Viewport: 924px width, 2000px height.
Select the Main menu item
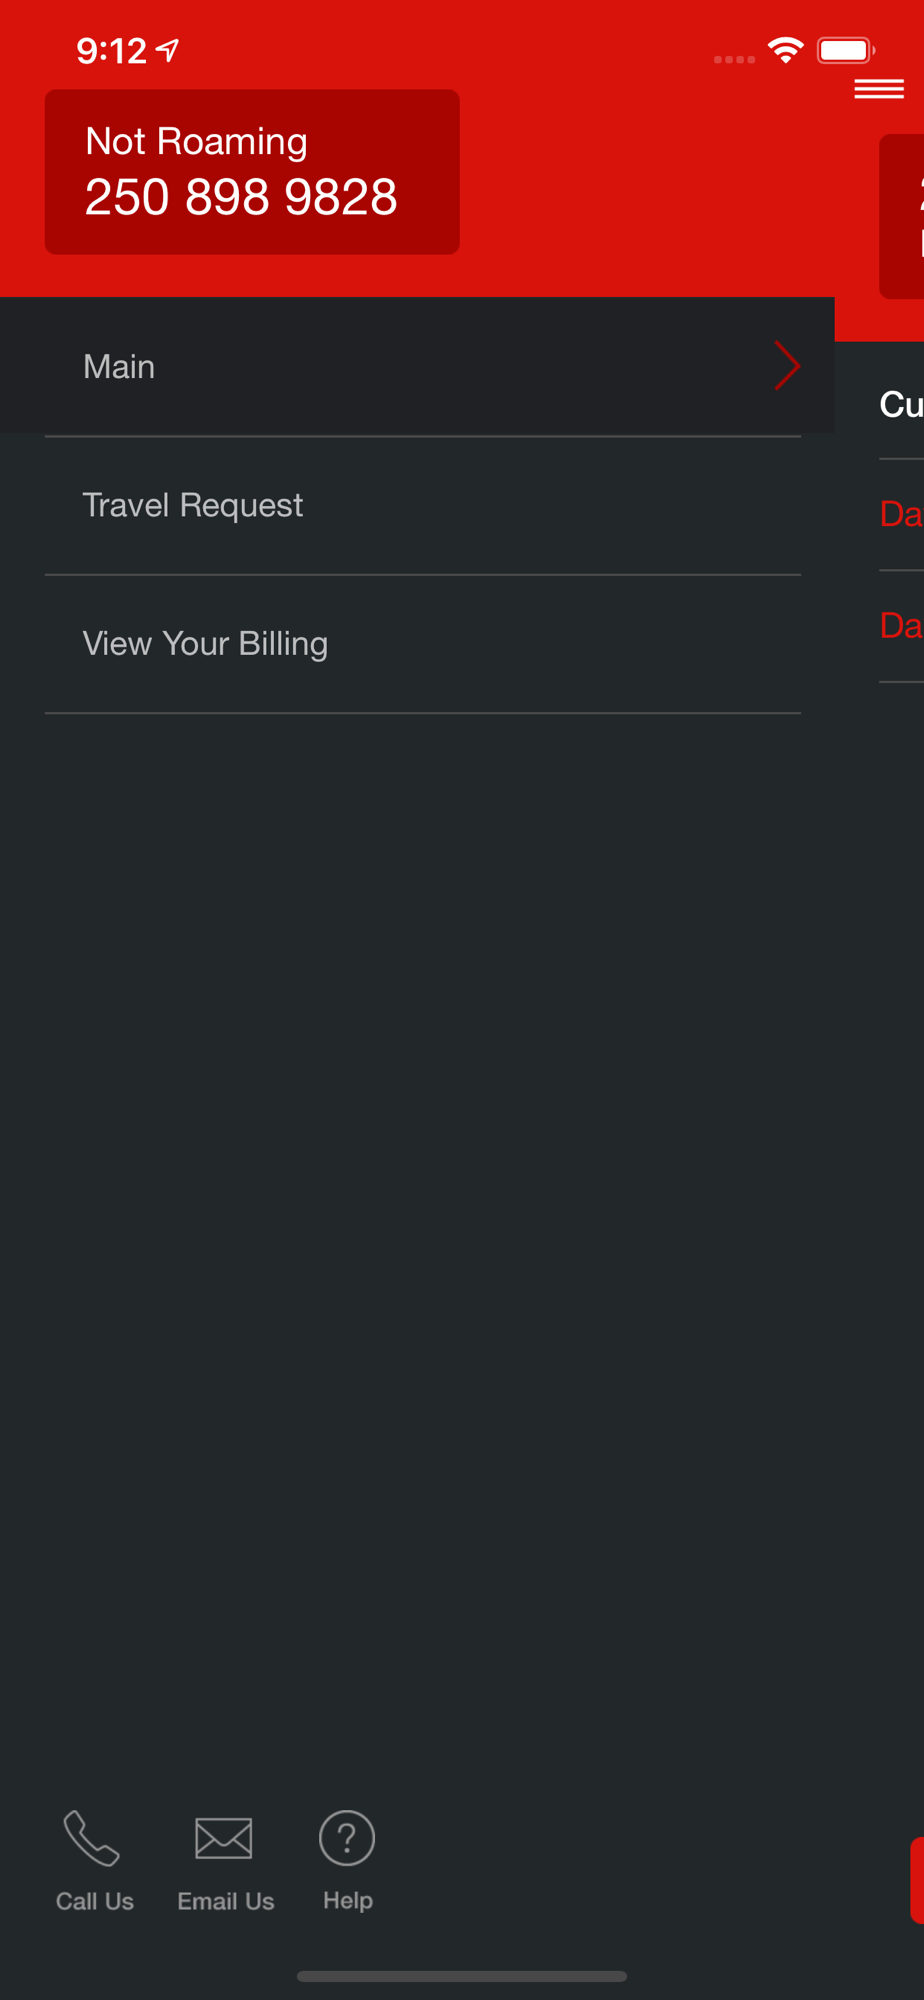[417, 366]
